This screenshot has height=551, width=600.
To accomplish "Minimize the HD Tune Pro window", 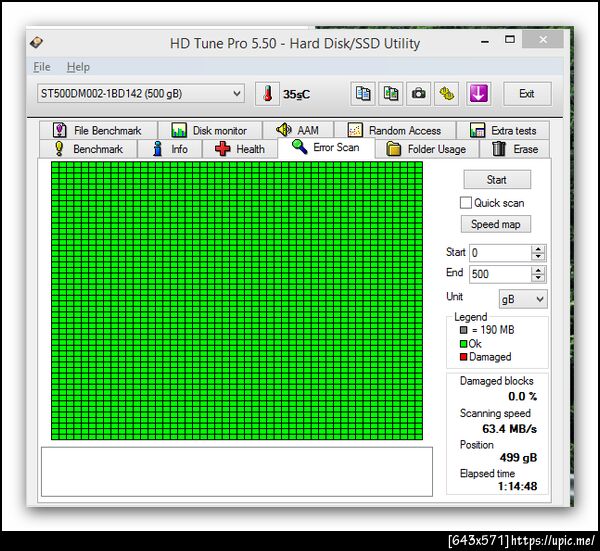I will (485, 41).
